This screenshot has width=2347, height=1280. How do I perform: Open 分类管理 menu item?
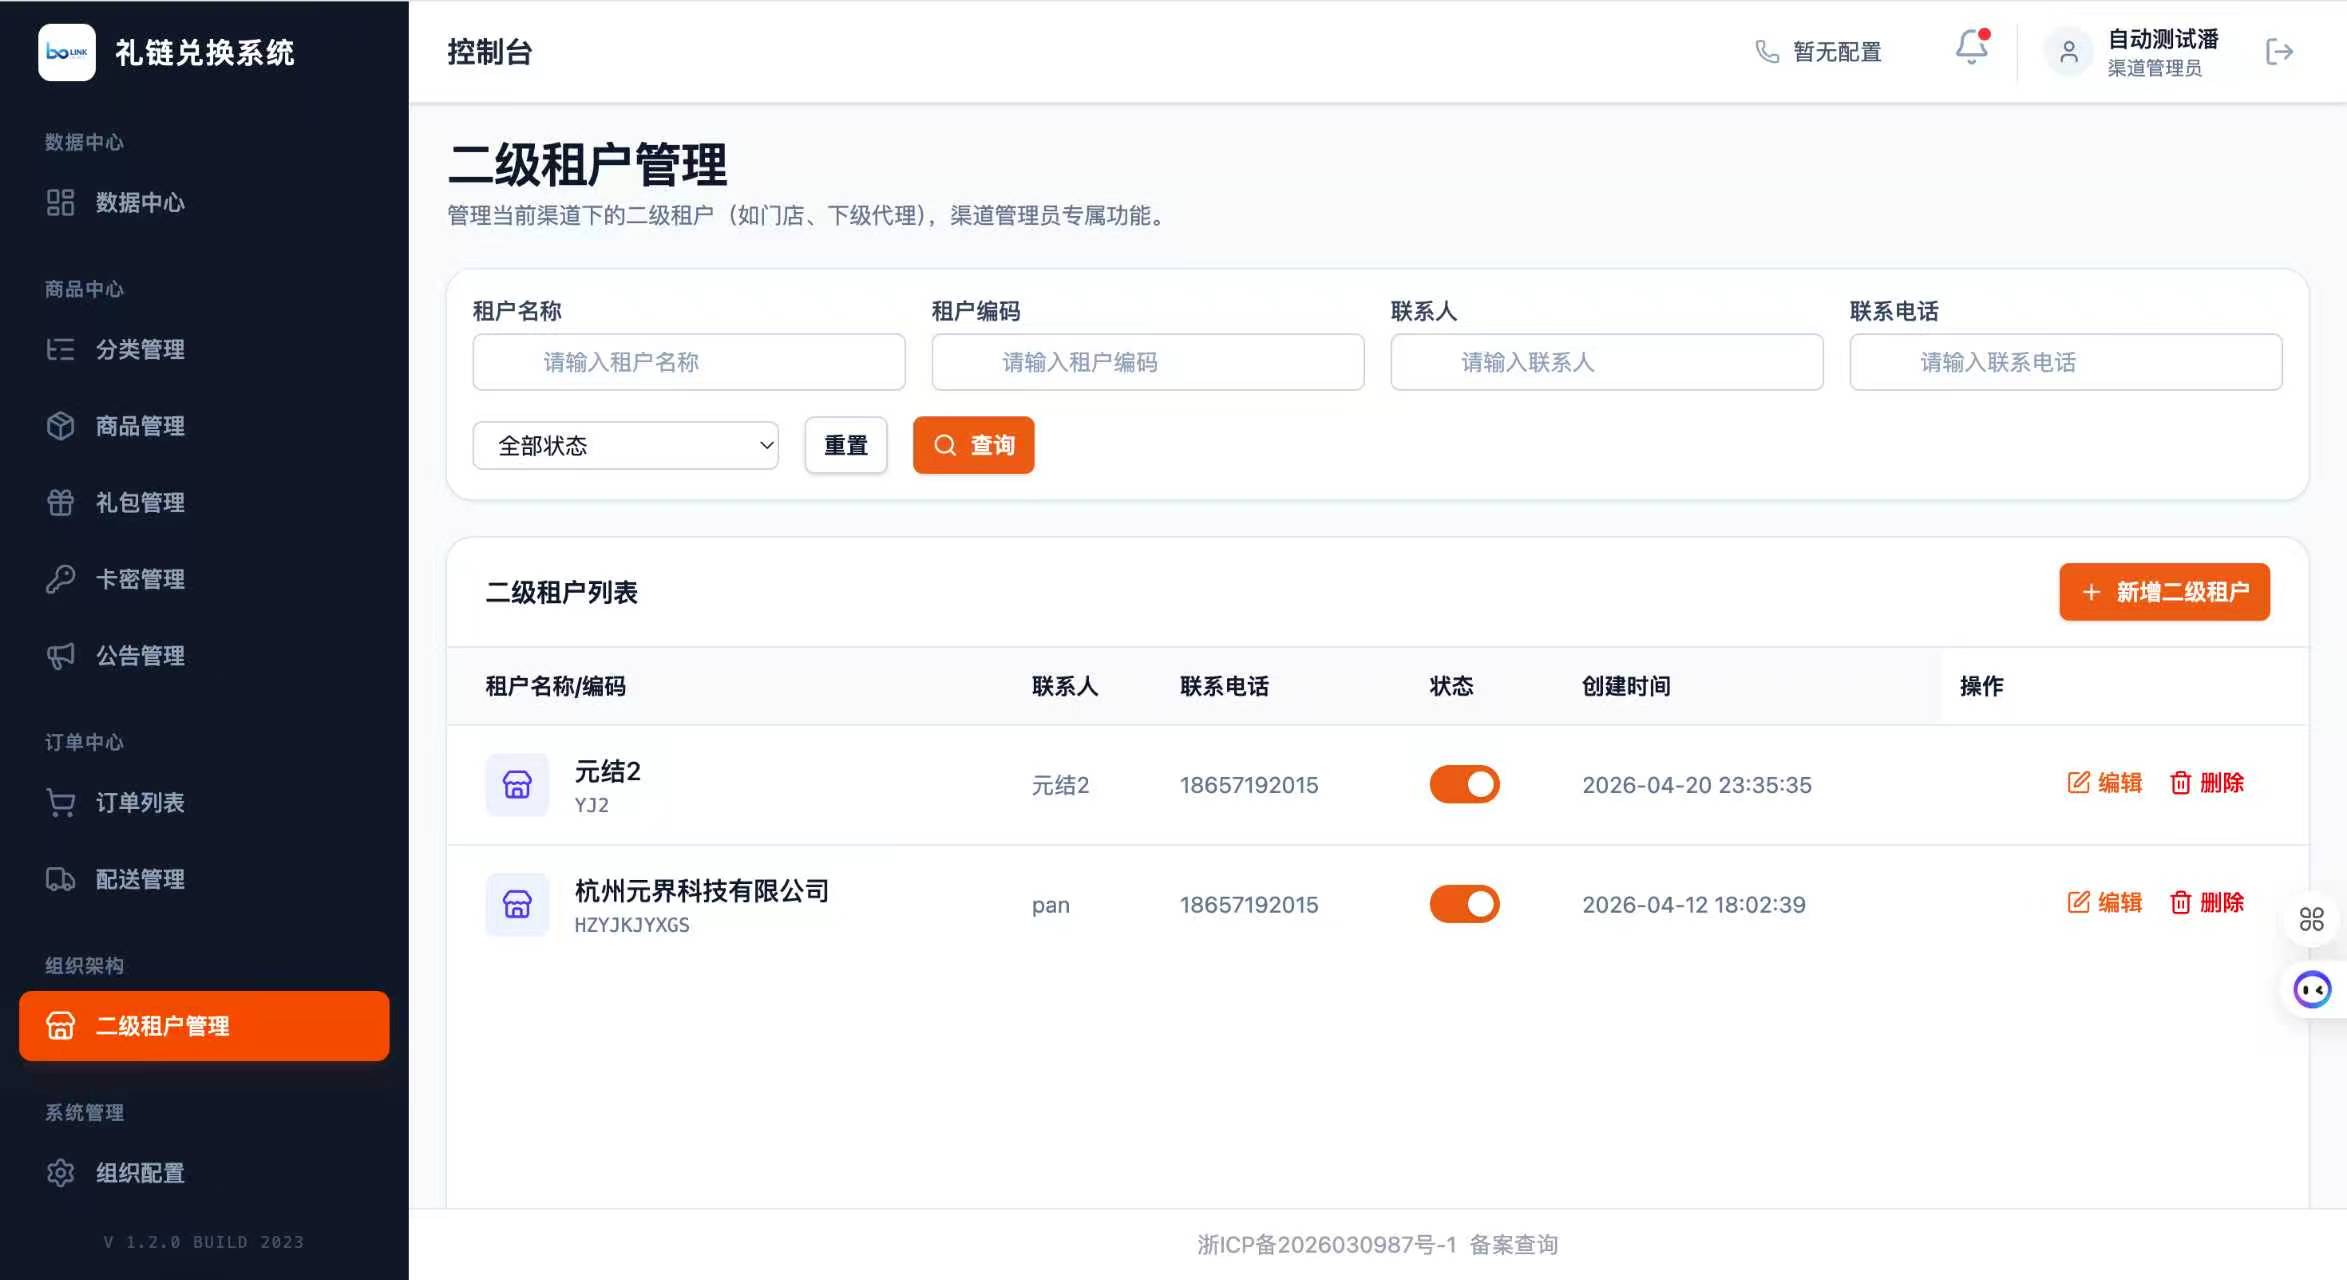(204, 349)
